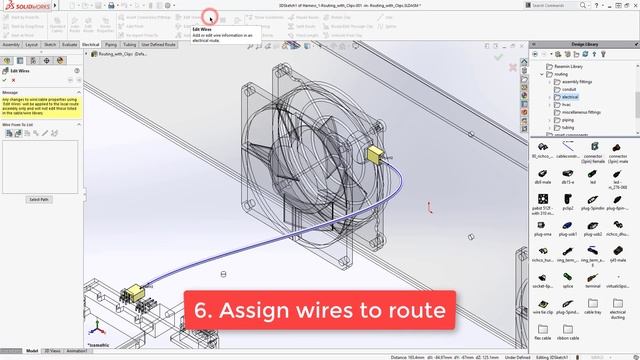Accept Edit Wires with green checkmark
The width and height of the screenshot is (640, 360).
pos(4,80)
